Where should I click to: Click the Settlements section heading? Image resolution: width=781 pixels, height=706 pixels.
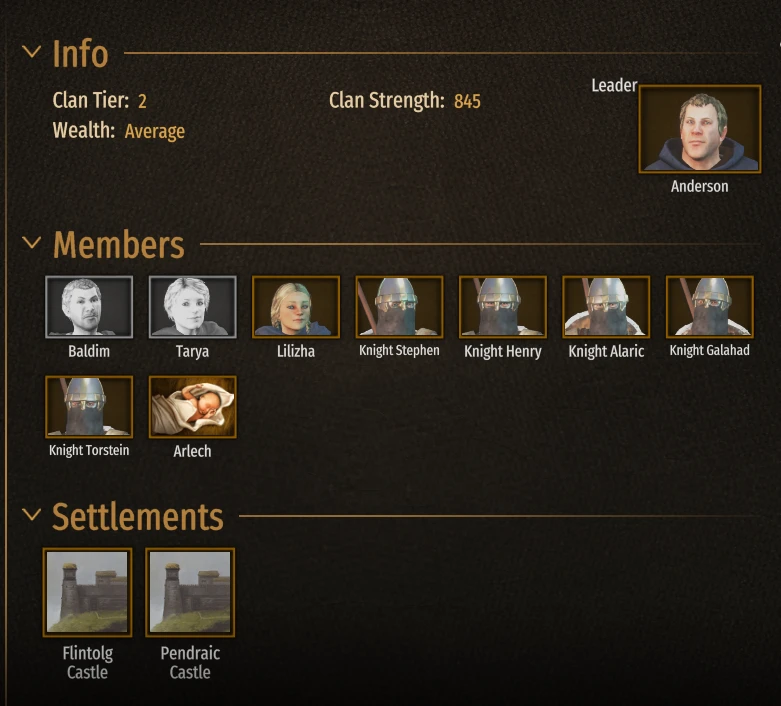pyautogui.click(x=138, y=517)
